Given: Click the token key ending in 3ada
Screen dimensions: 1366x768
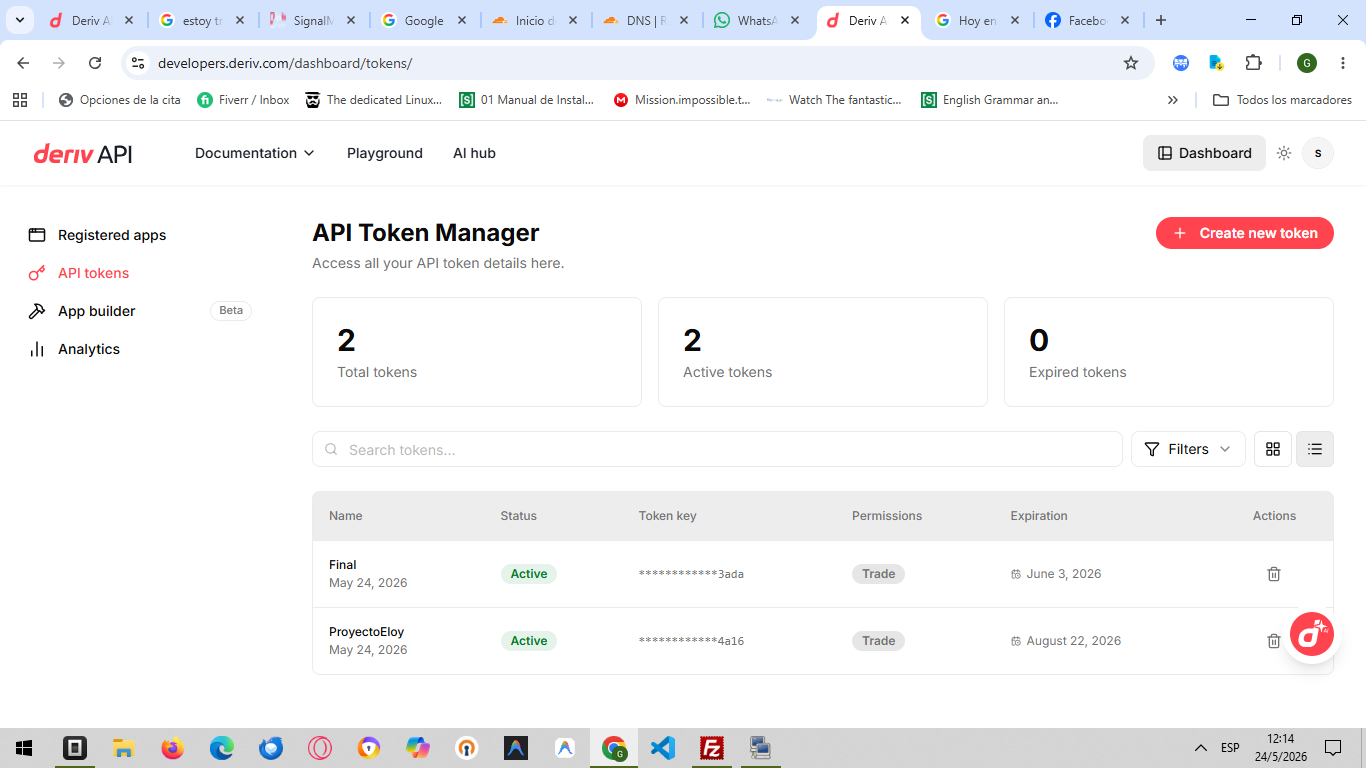Looking at the screenshot, I should click(691, 574).
